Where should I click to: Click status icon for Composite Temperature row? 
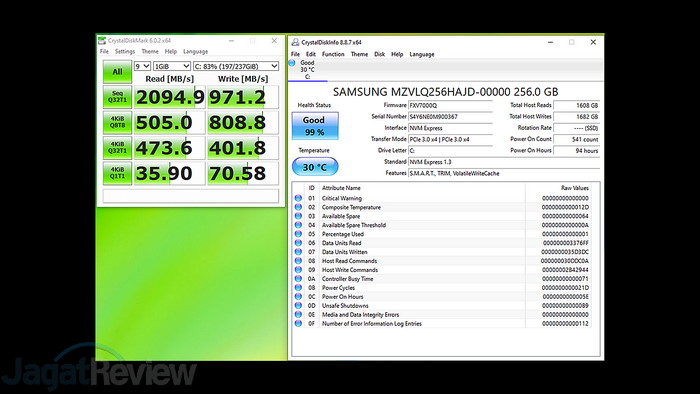pos(298,207)
